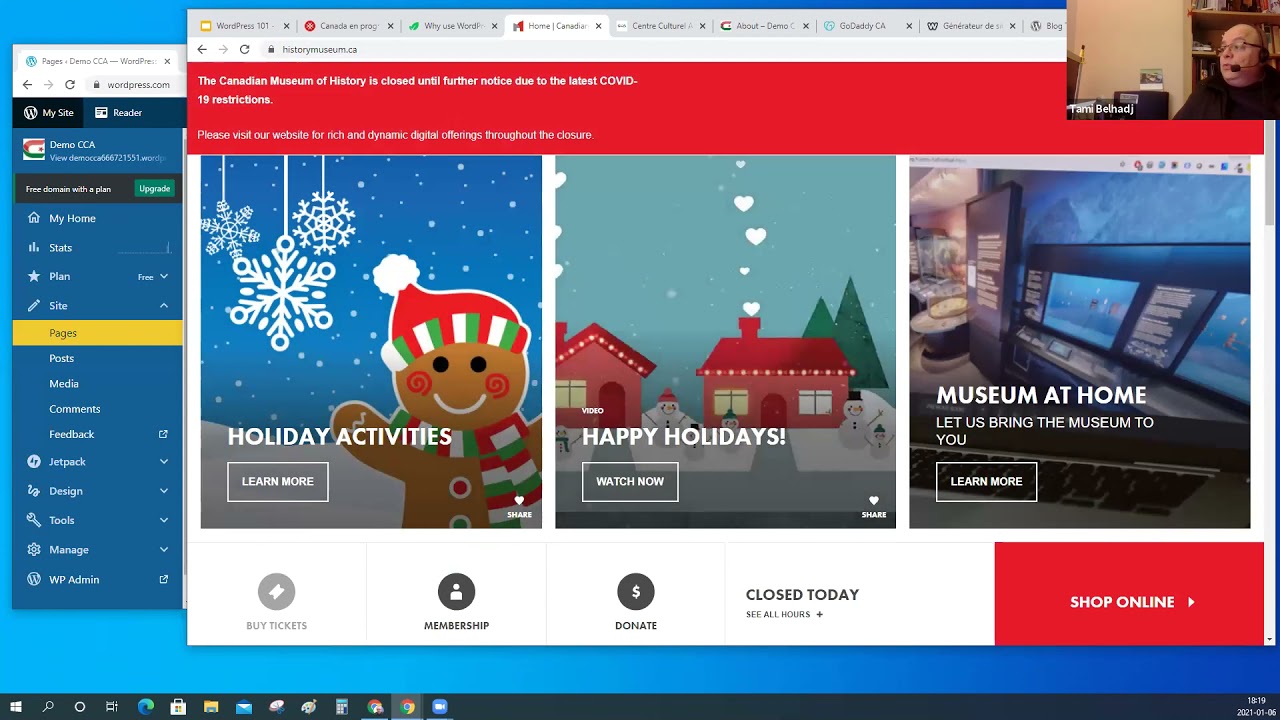Viewport: 1280px width, 720px height.
Task: Click the wordpress.com address bar
Action: tap(137, 85)
